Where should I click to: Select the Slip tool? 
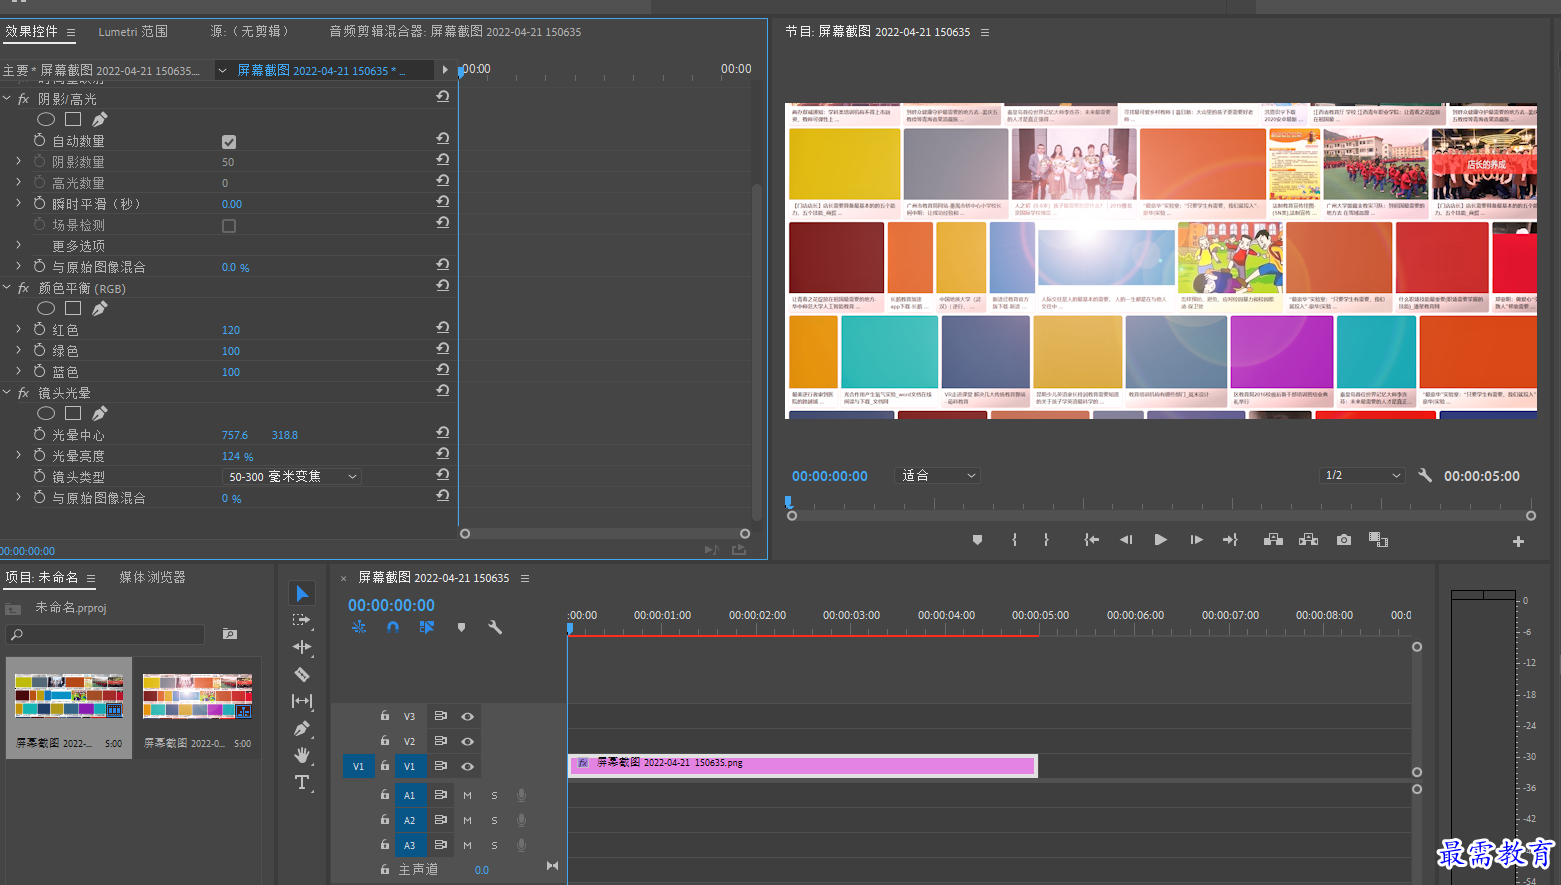tap(302, 701)
